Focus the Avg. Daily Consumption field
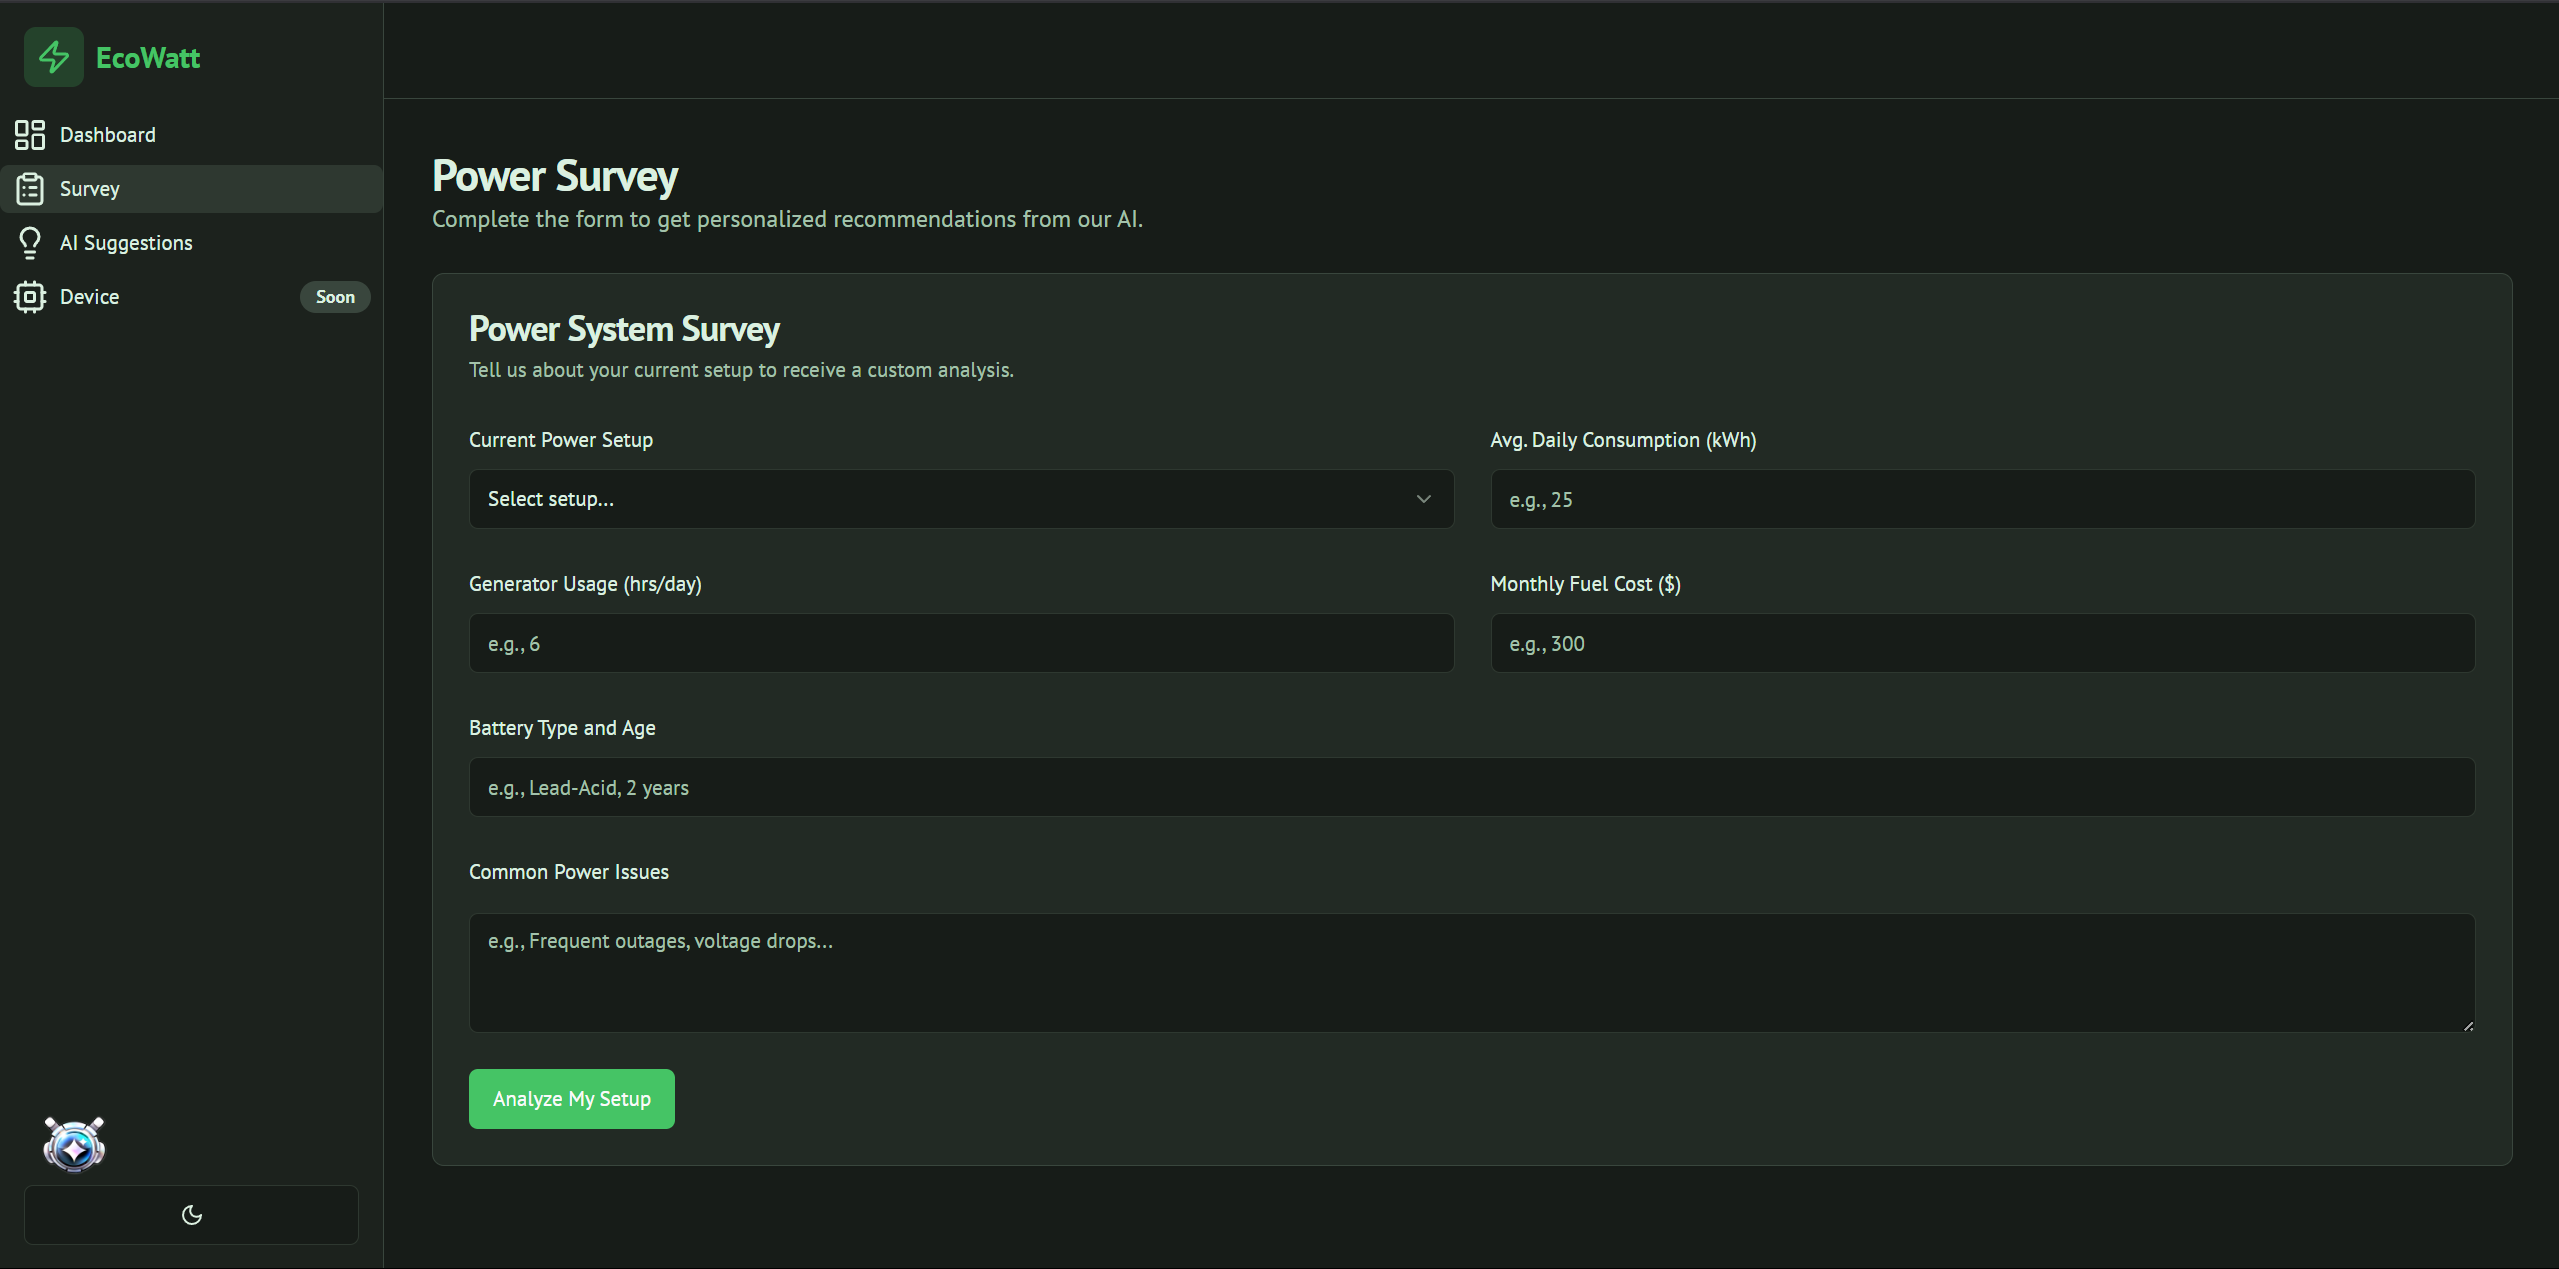The image size is (2559, 1269). [1982, 499]
